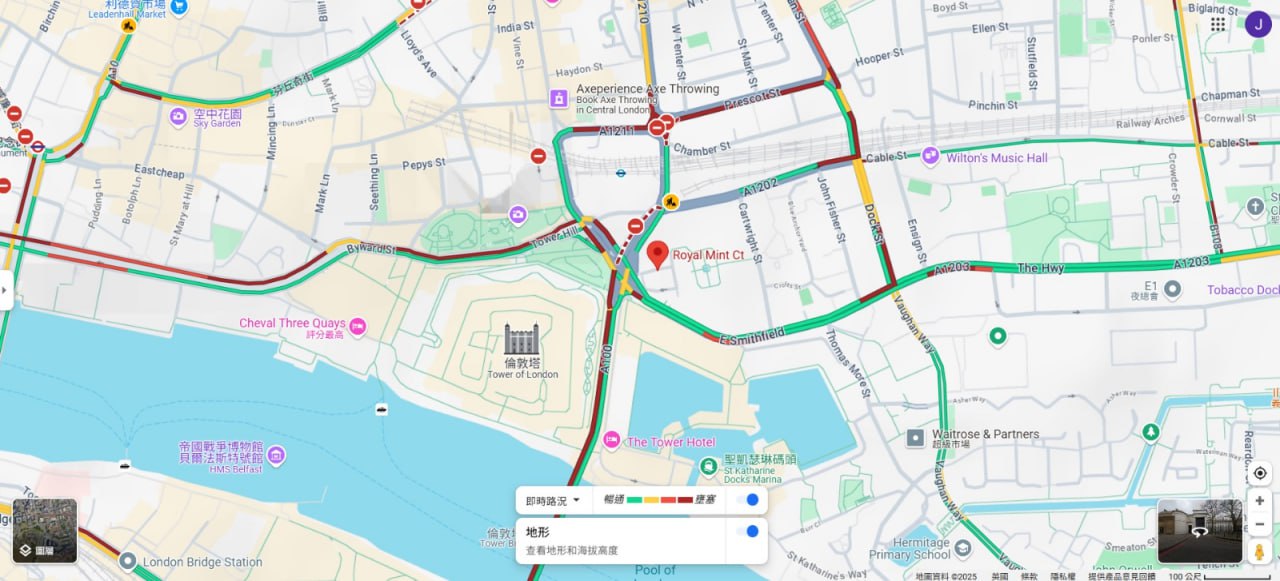Image resolution: width=1280 pixels, height=581 pixels.
Task: Click the Royal Mint Ct red pin
Action: (x=657, y=255)
